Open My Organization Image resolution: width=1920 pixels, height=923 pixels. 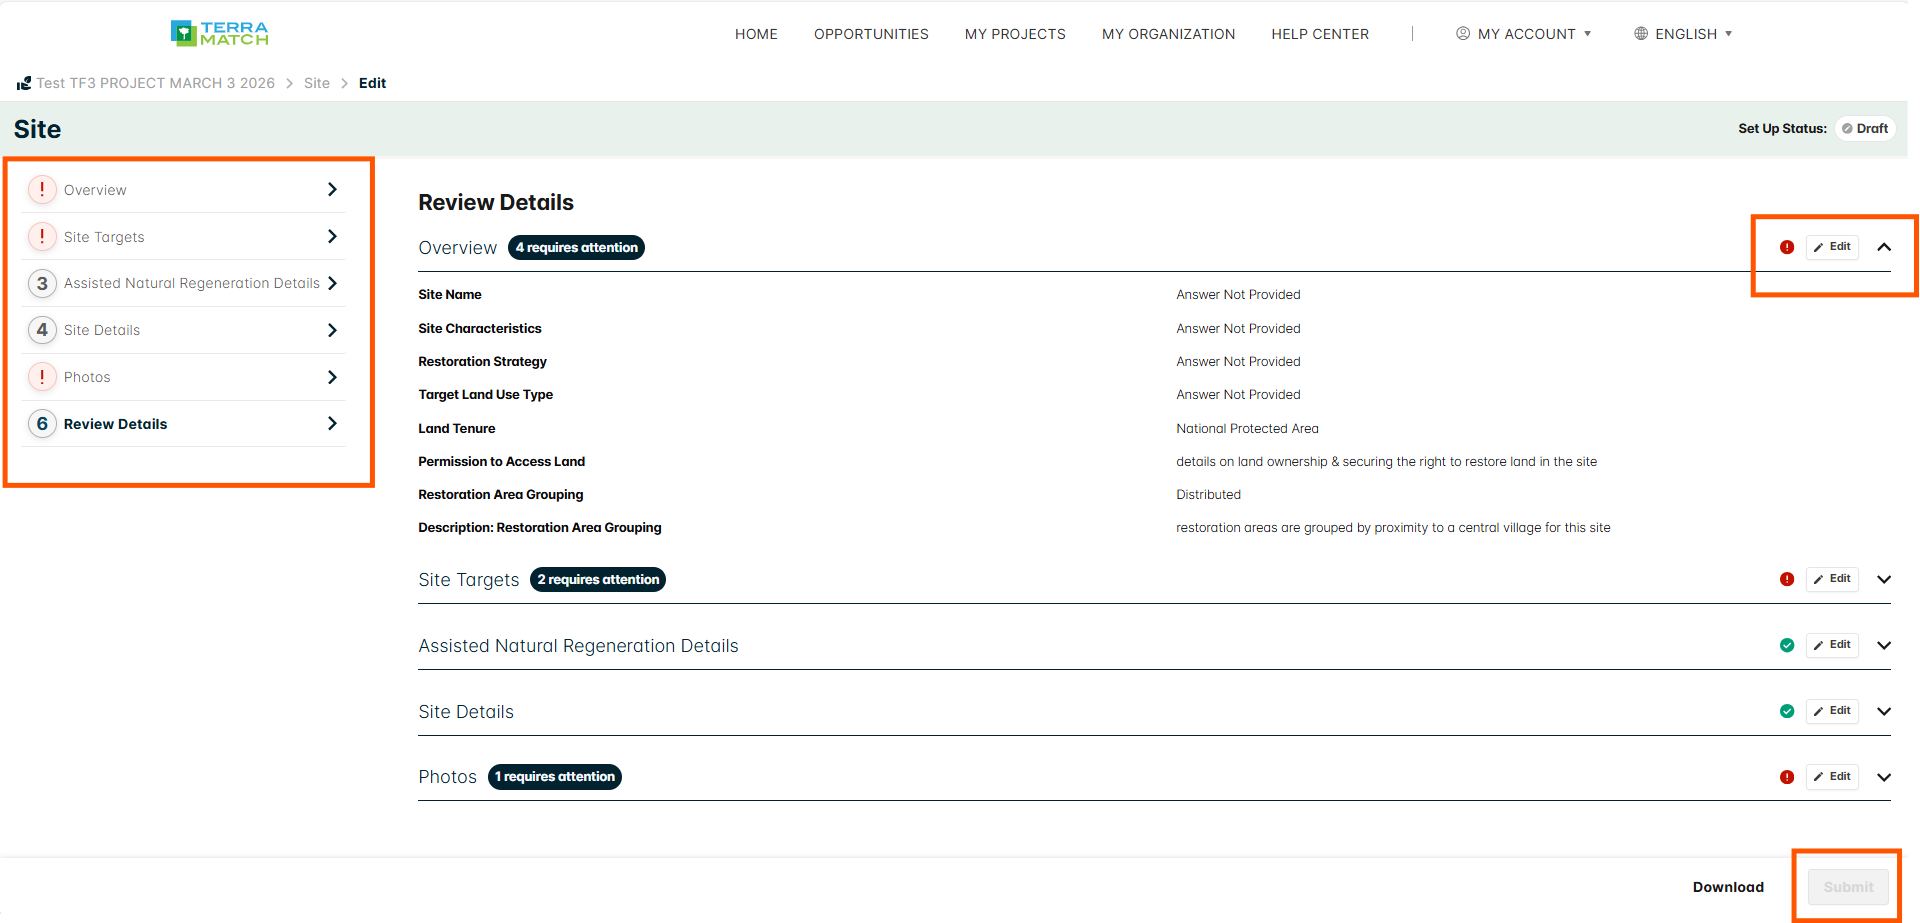point(1168,34)
